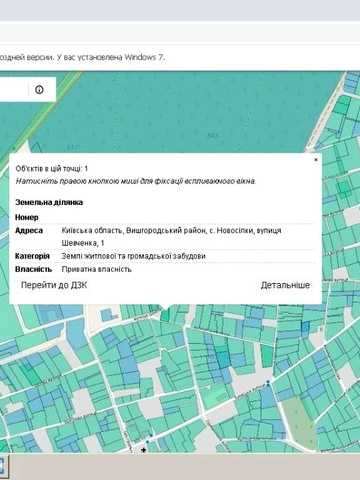Viewport: 360px width, 480px height.
Task: Click the Номер field label
Action: tap(27, 217)
